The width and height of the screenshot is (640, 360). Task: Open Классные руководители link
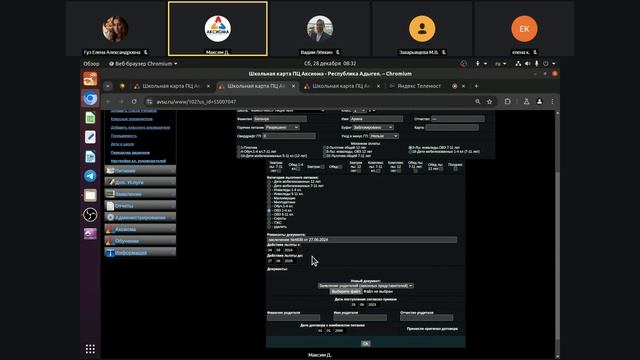click(x=131, y=119)
